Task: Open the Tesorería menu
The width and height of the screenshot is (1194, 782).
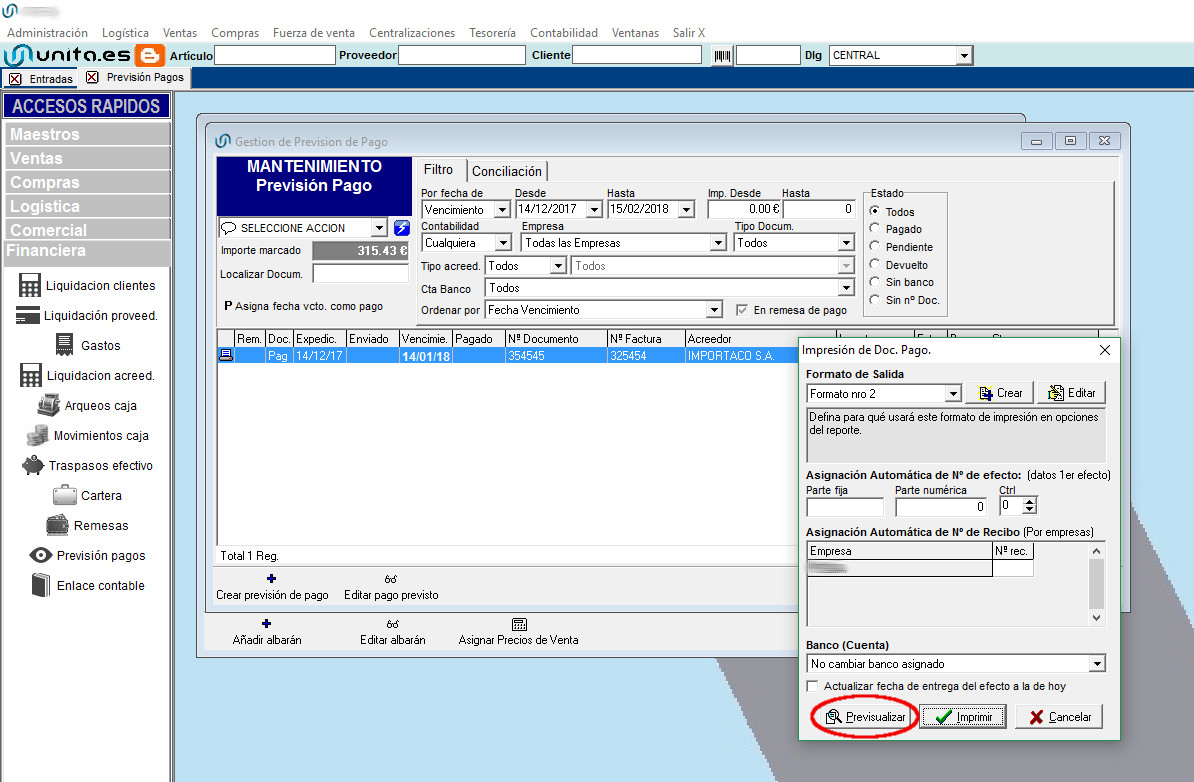Action: (492, 33)
